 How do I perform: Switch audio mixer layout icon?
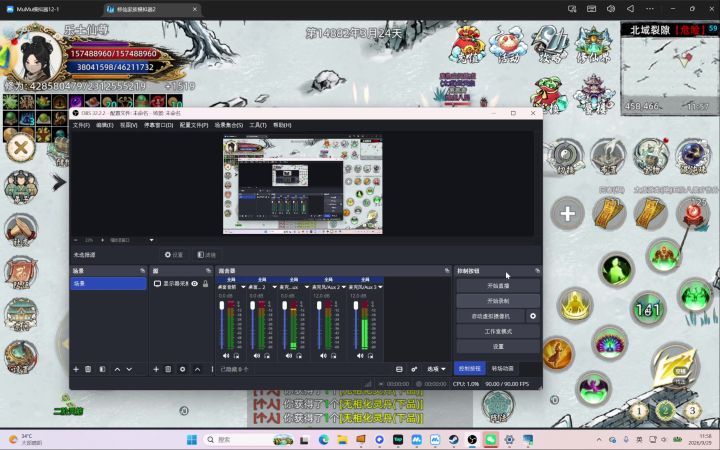pyautogui.click(x=399, y=369)
